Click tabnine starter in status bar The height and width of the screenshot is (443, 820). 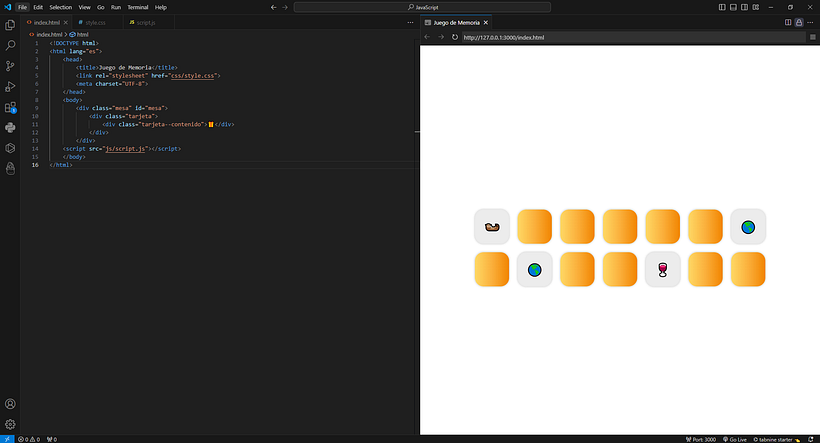[776, 439]
